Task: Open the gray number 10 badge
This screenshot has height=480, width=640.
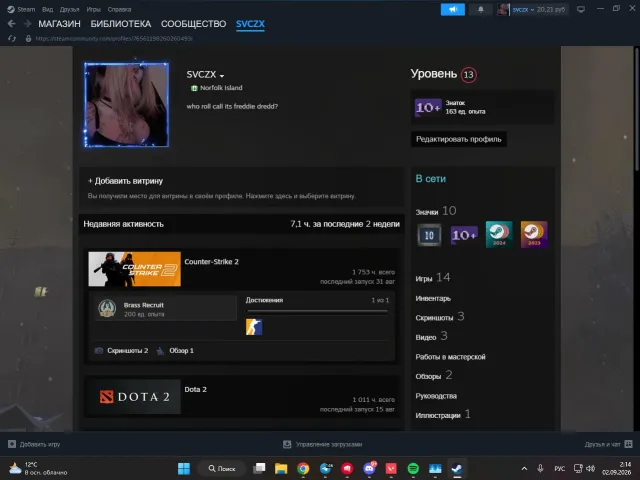Action: click(x=429, y=235)
